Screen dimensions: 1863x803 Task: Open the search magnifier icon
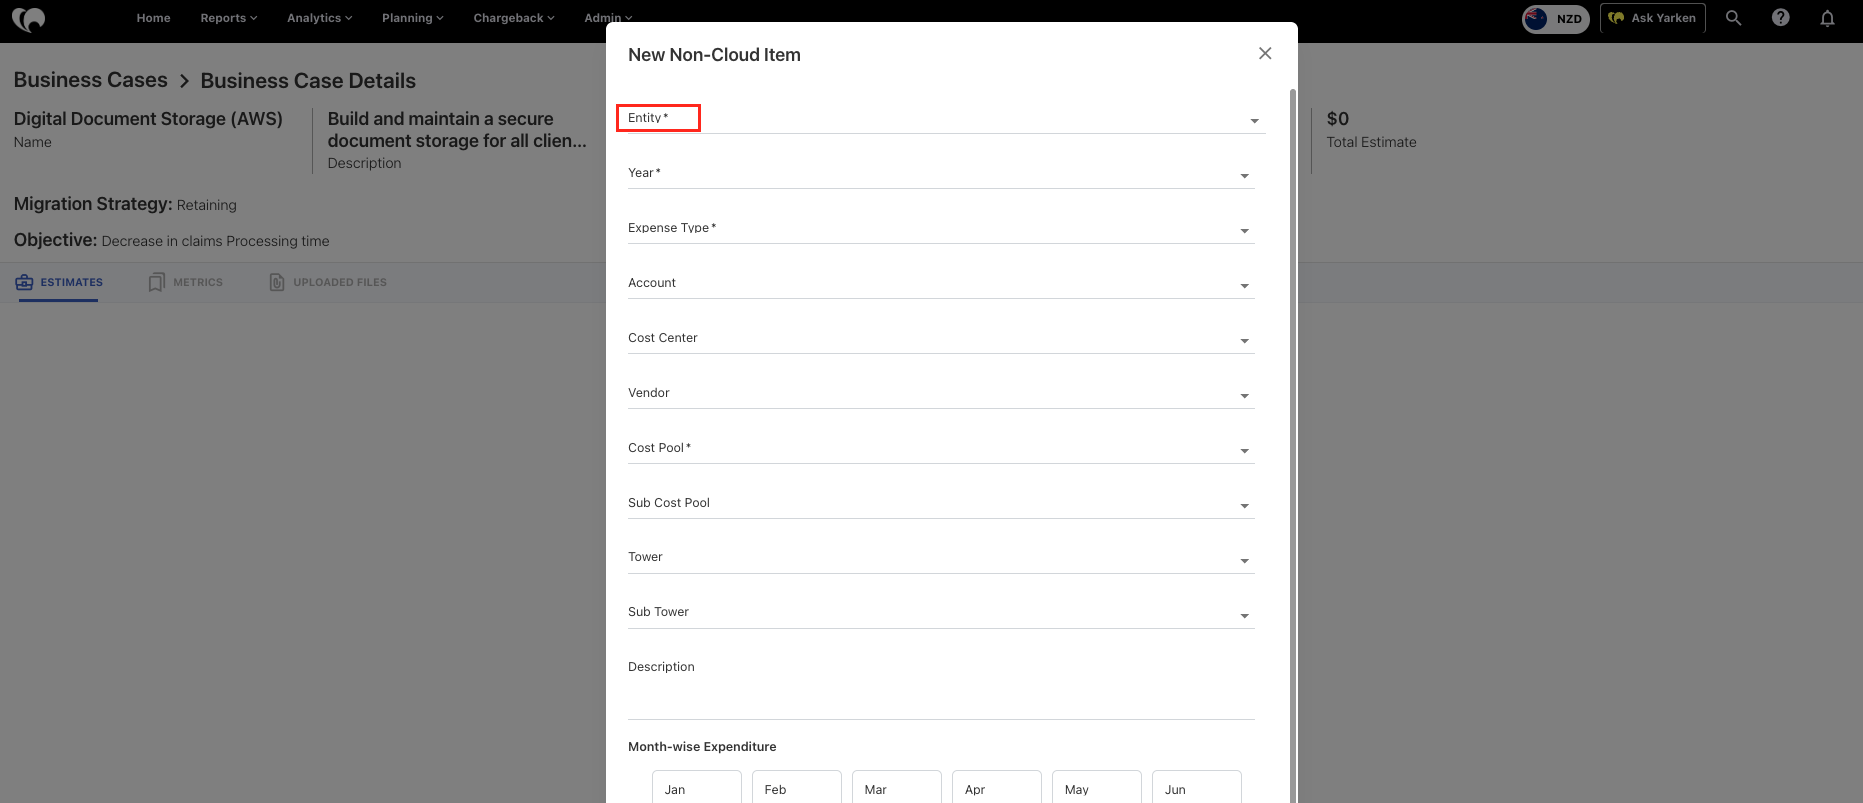pyautogui.click(x=1733, y=18)
